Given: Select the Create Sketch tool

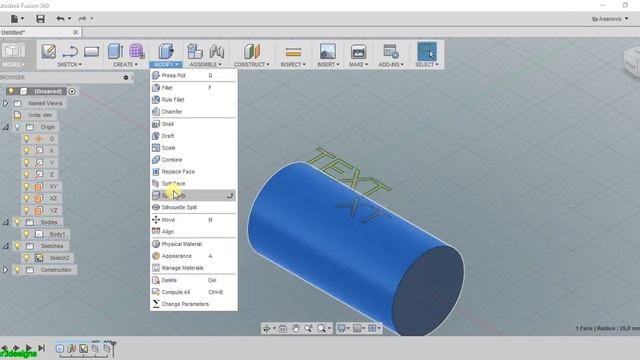Looking at the screenshot, I should [49, 51].
